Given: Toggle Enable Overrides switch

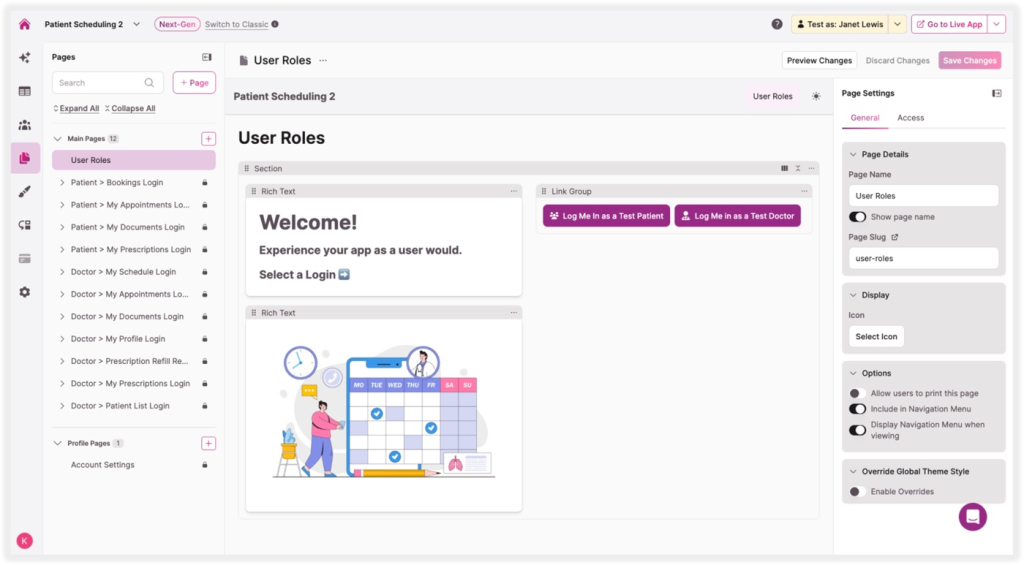Looking at the screenshot, I should (857, 491).
